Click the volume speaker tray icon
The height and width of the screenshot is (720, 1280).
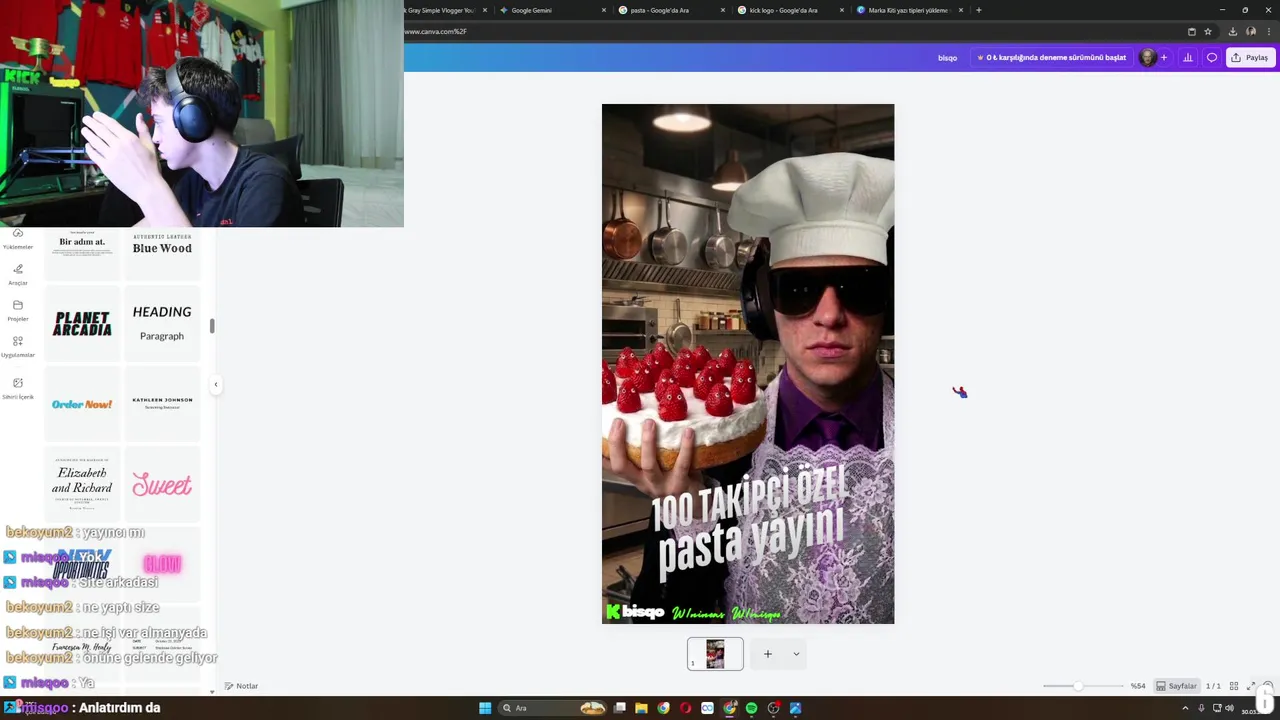[1229, 708]
